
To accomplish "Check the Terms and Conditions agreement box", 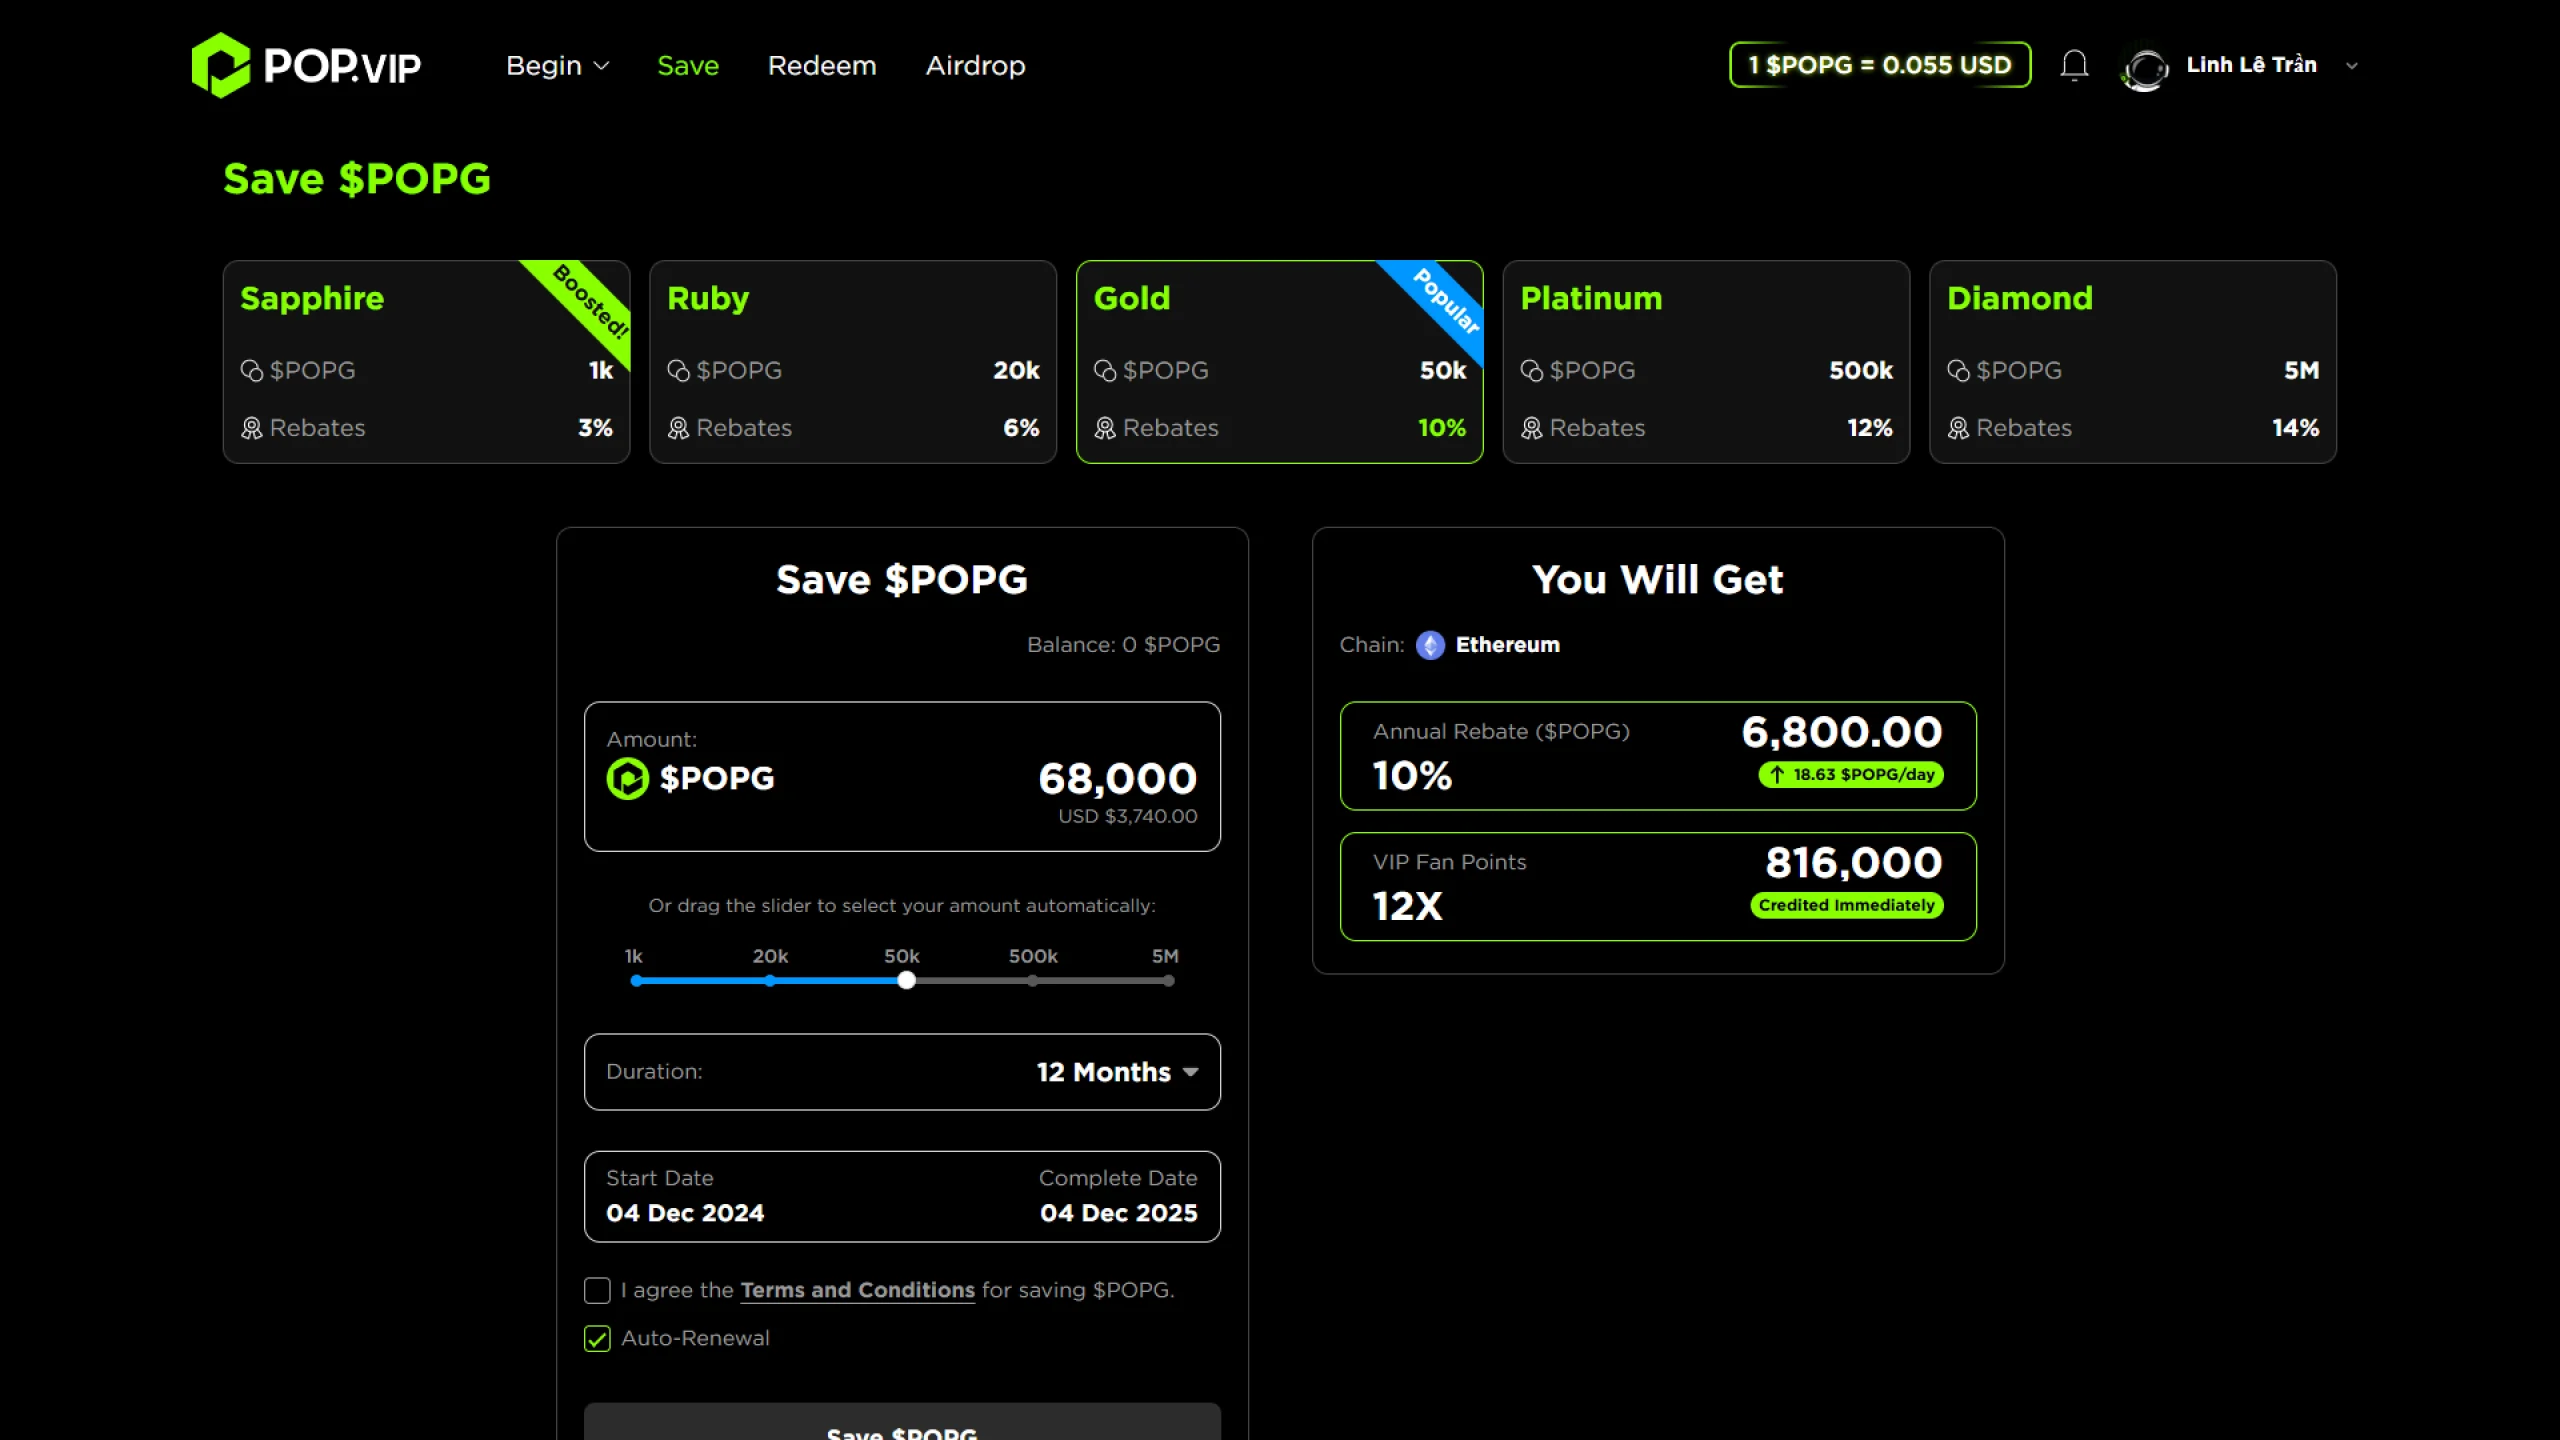I will click(597, 1291).
